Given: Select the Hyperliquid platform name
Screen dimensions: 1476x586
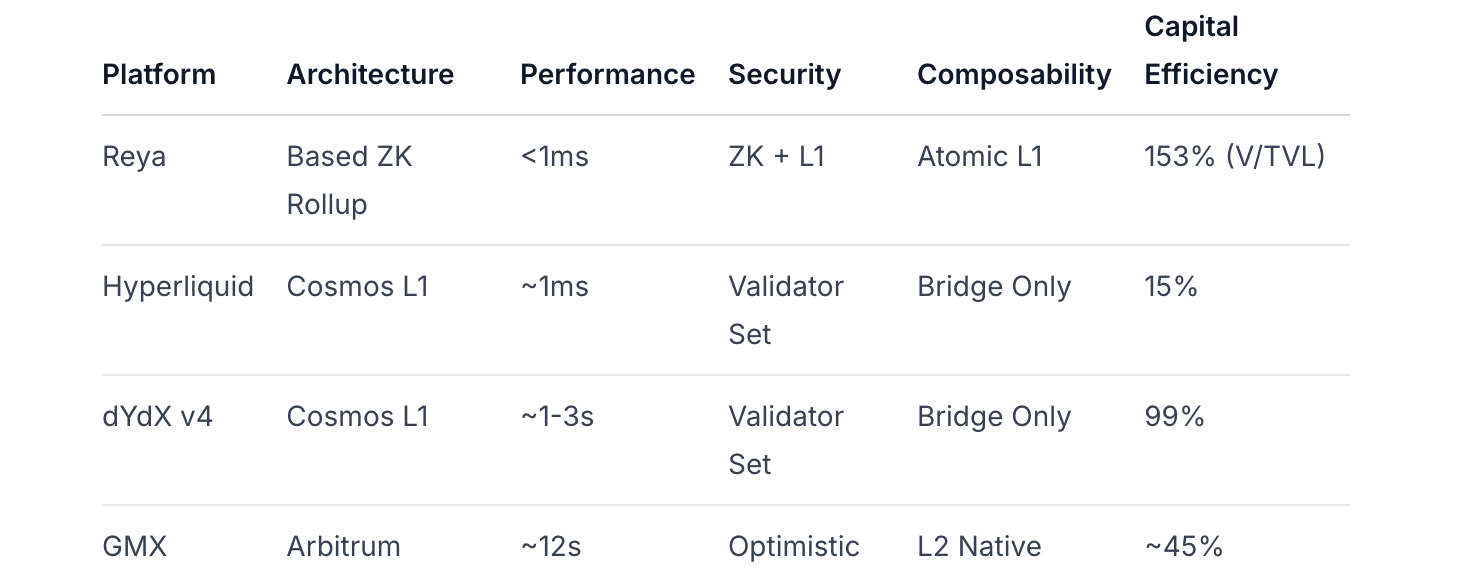Looking at the screenshot, I should 178,287.
